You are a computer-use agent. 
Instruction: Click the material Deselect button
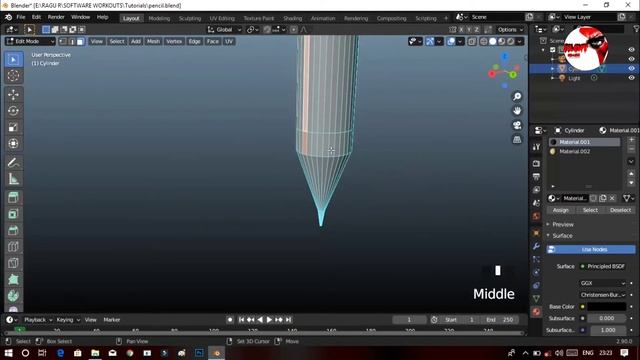(x=620, y=210)
